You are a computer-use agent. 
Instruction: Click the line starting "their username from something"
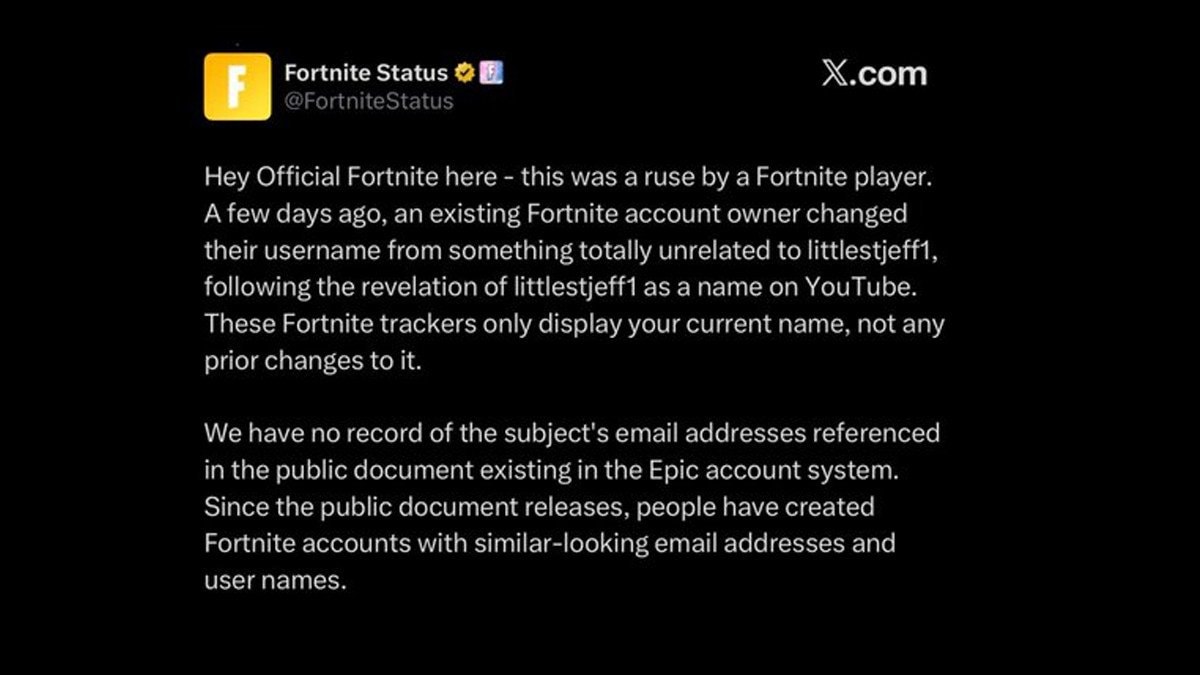pyautogui.click(x=571, y=251)
